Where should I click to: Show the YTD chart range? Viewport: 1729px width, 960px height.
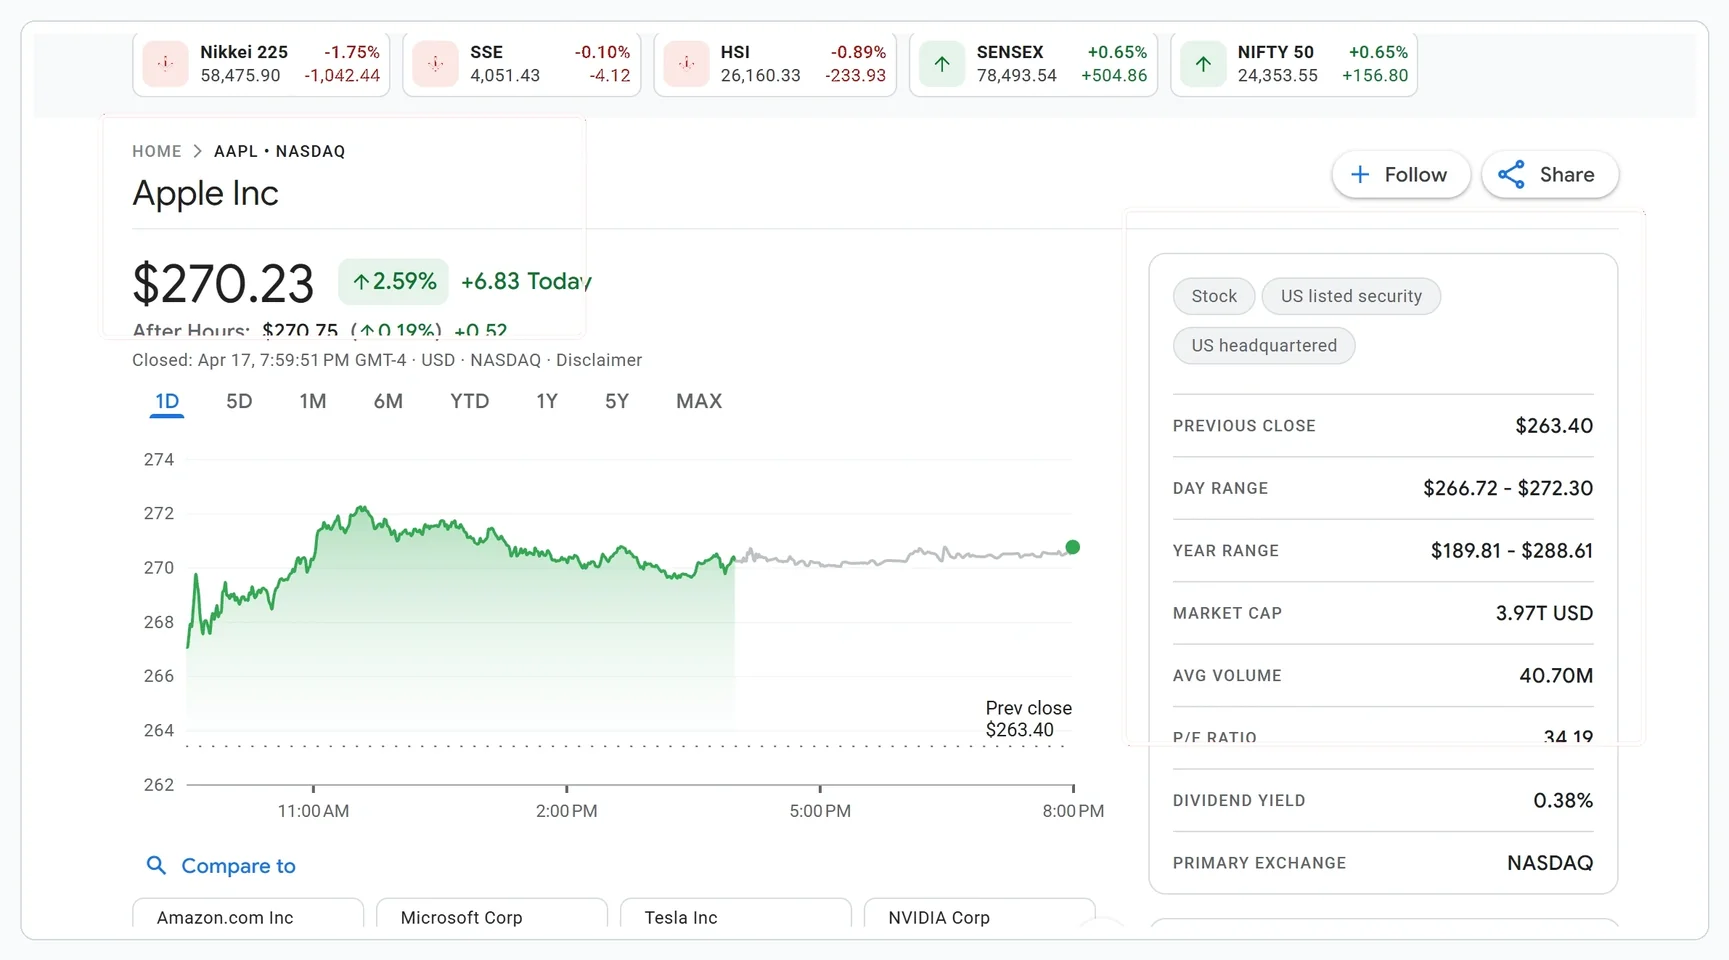[470, 401]
